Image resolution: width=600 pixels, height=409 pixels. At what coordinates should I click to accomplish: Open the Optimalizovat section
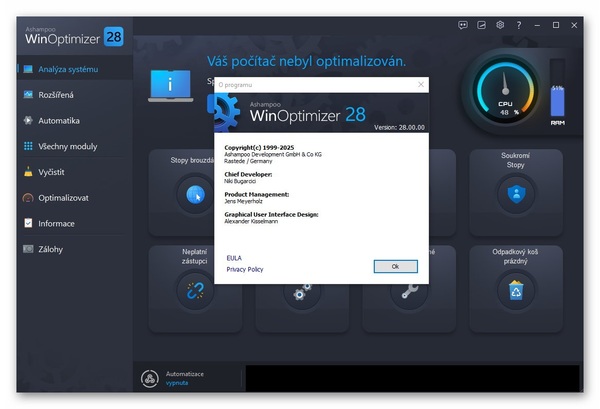pyautogui.click(x=63, y=198)
